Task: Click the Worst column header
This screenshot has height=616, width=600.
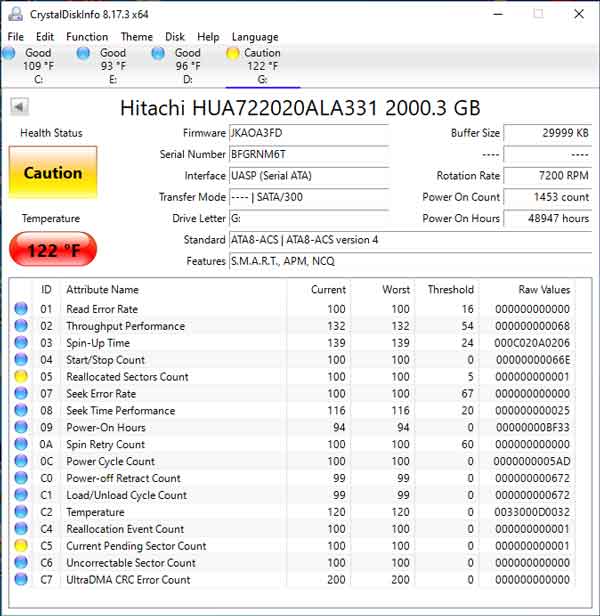Action: (396, 290)
